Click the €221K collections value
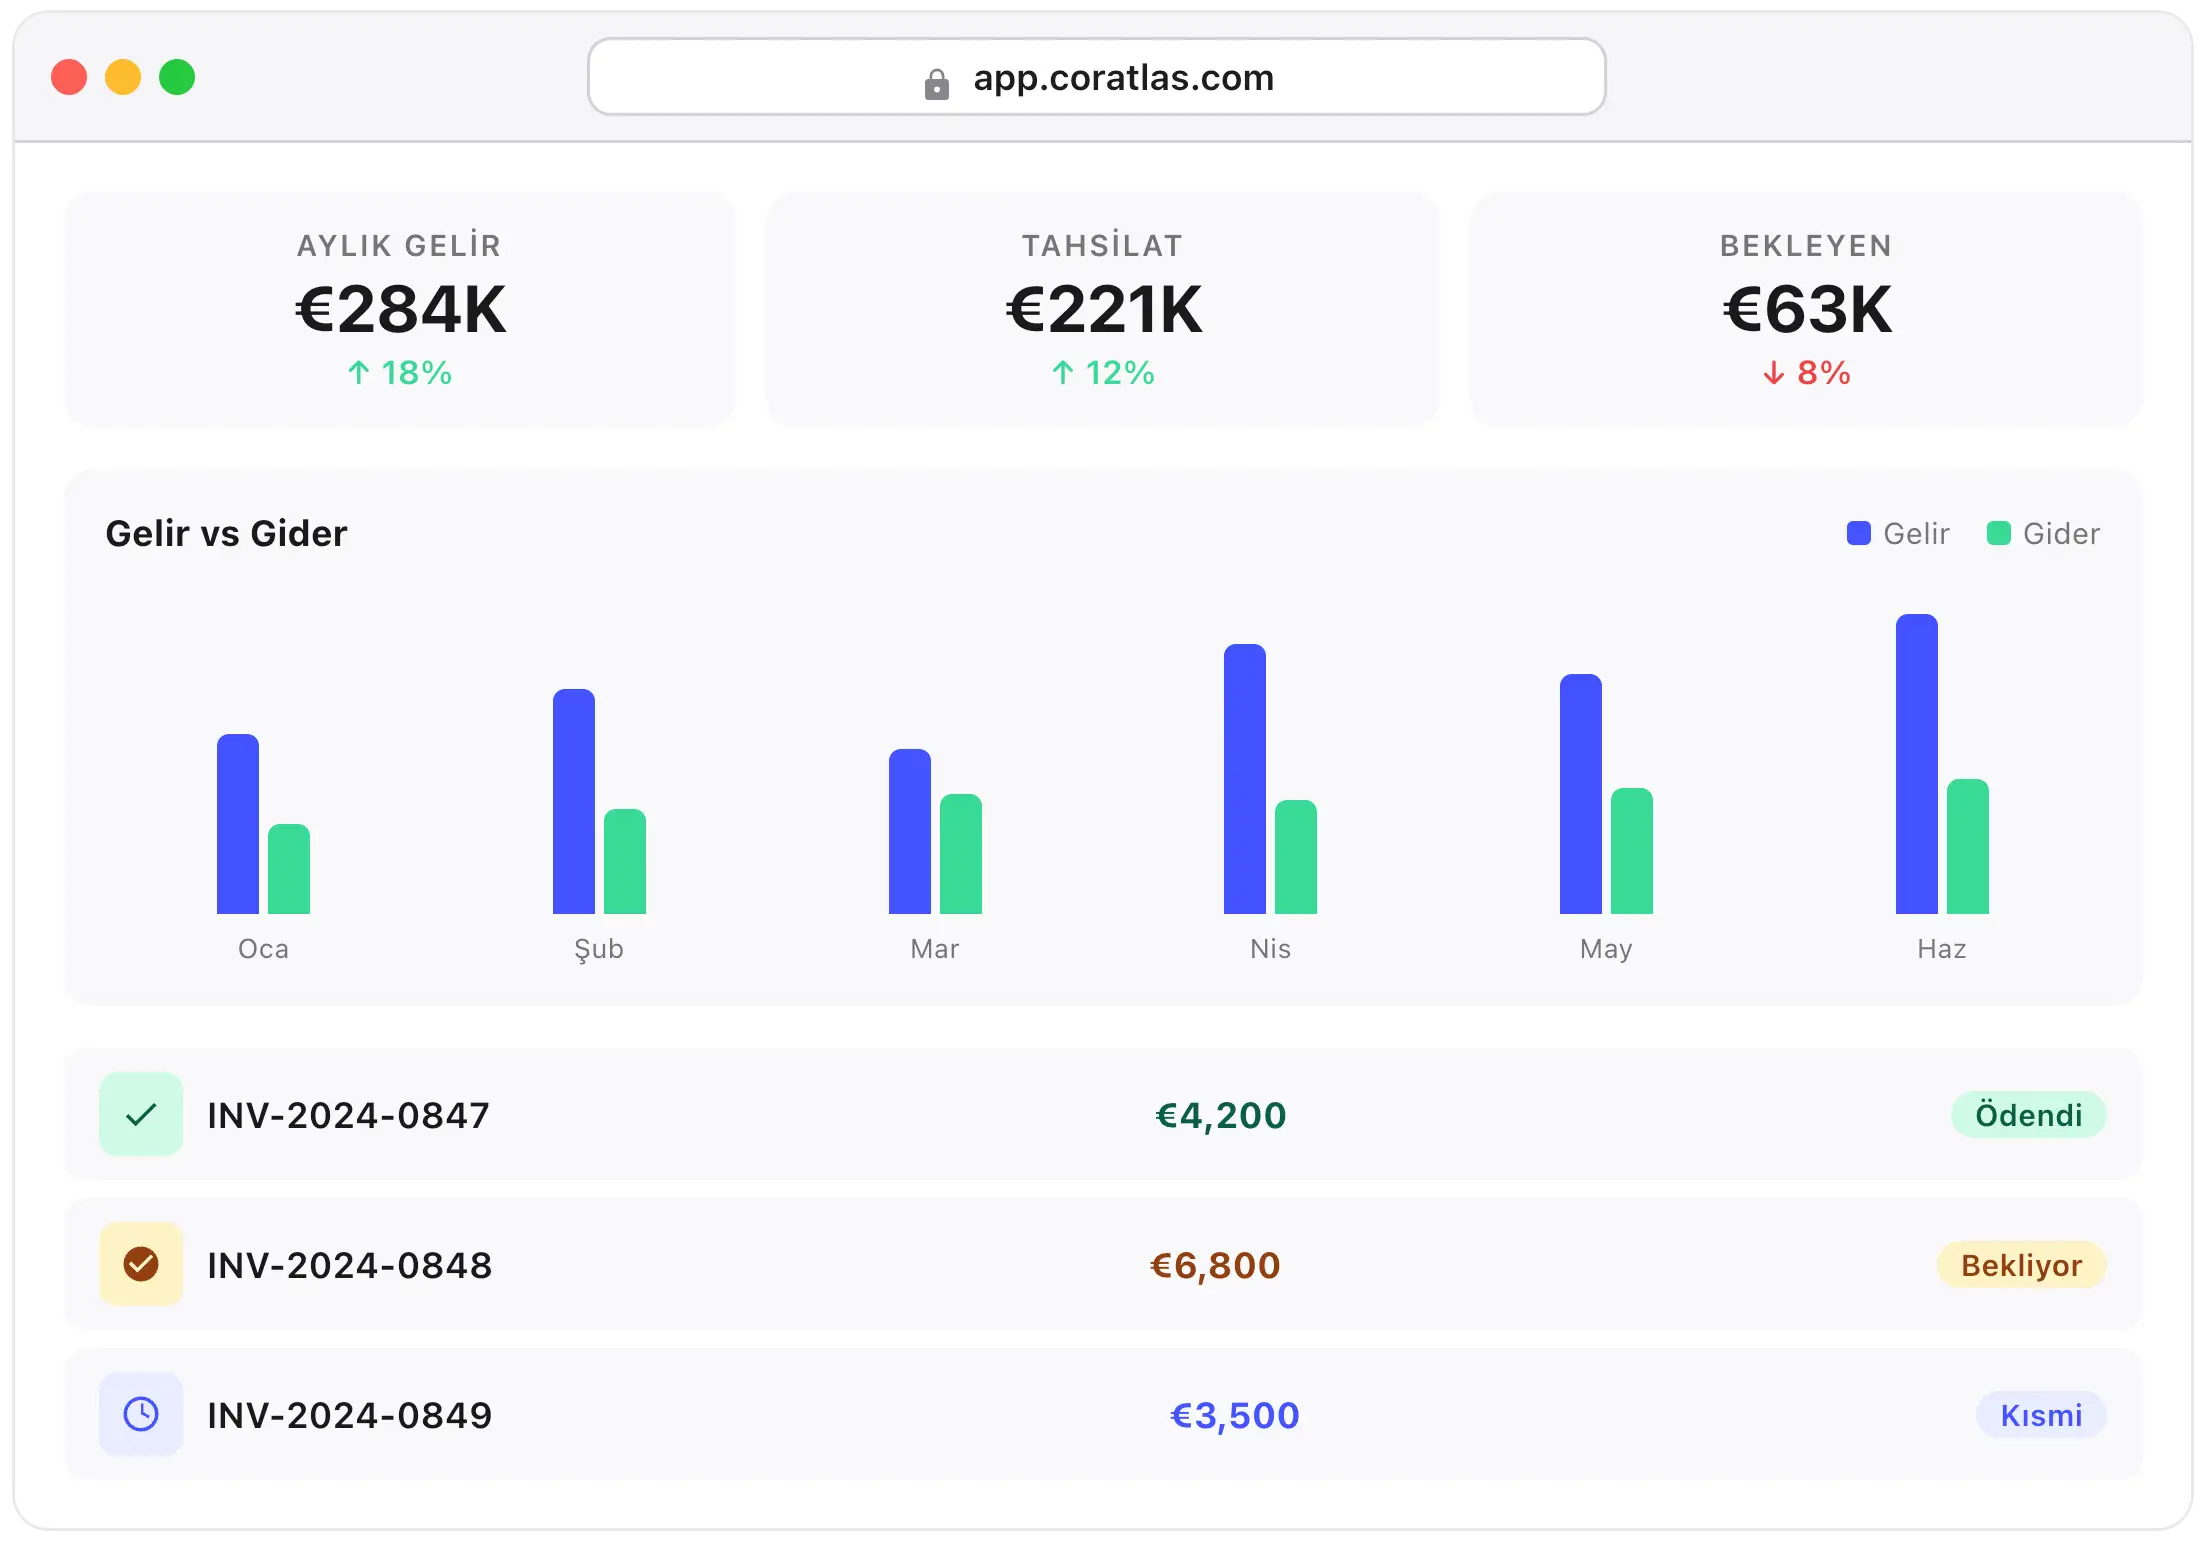 pyautogui.click(x=1103, y=309)
